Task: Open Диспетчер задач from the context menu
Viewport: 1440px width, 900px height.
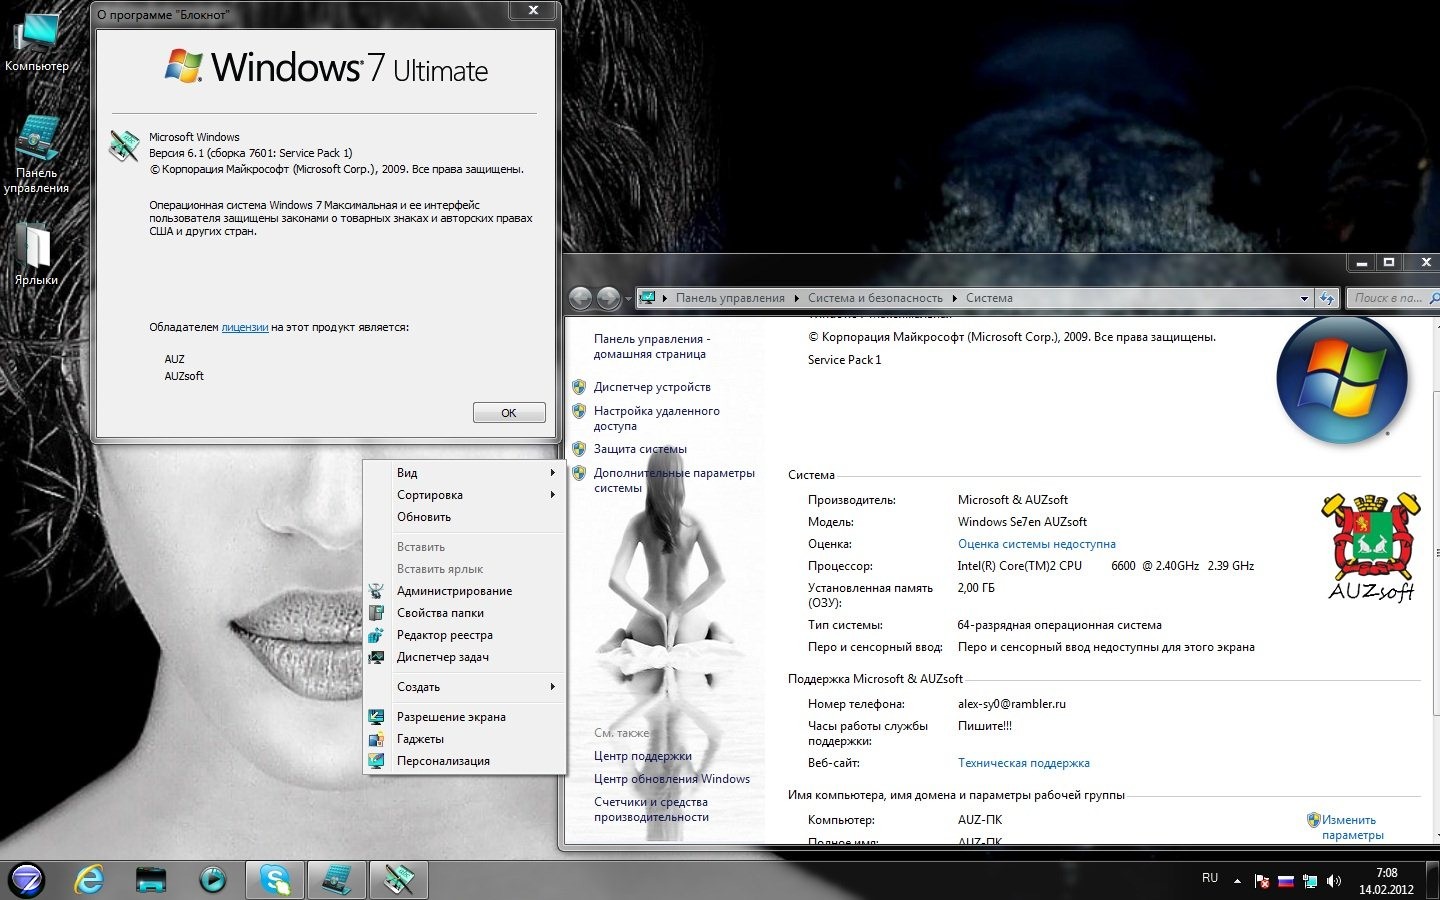Action: tap(465, 657)
